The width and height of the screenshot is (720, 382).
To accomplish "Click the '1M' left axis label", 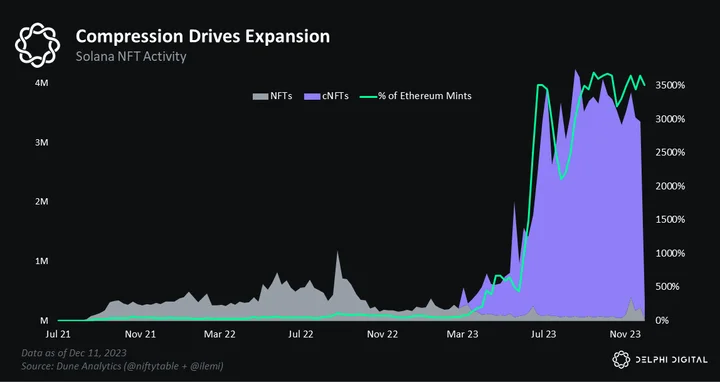I will [x=42, y=261].
